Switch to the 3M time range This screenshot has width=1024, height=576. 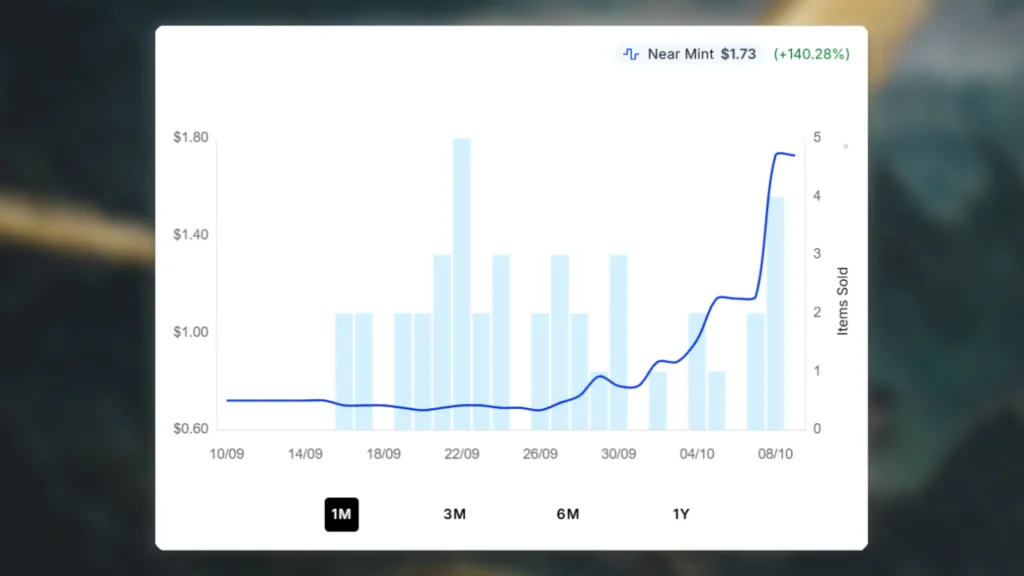click(455, 515)
